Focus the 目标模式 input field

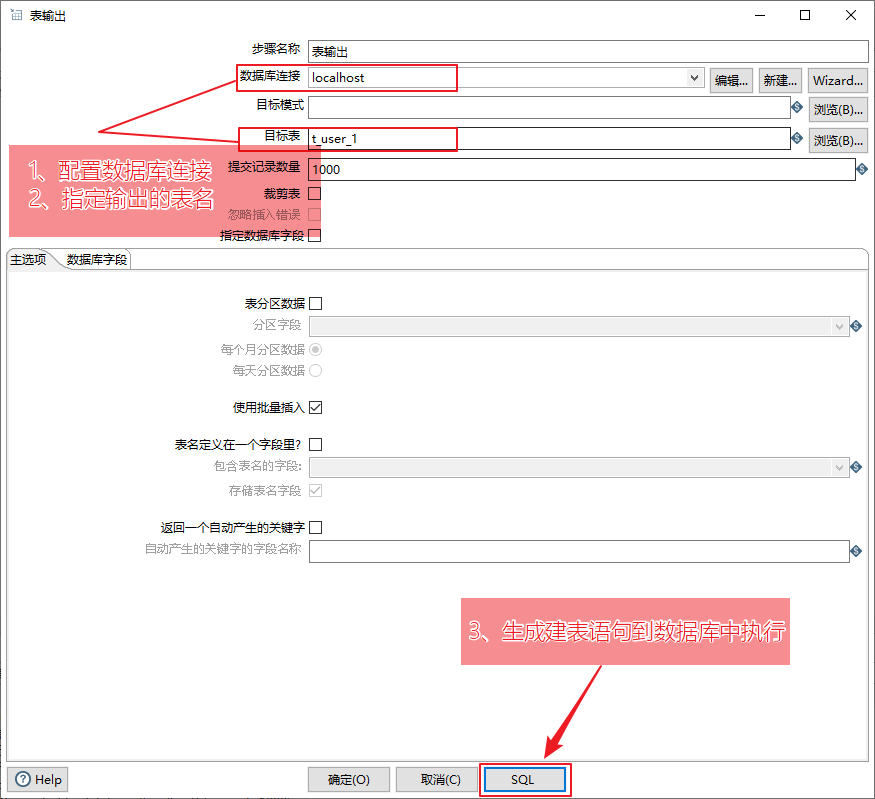click(x=549, y=107)
